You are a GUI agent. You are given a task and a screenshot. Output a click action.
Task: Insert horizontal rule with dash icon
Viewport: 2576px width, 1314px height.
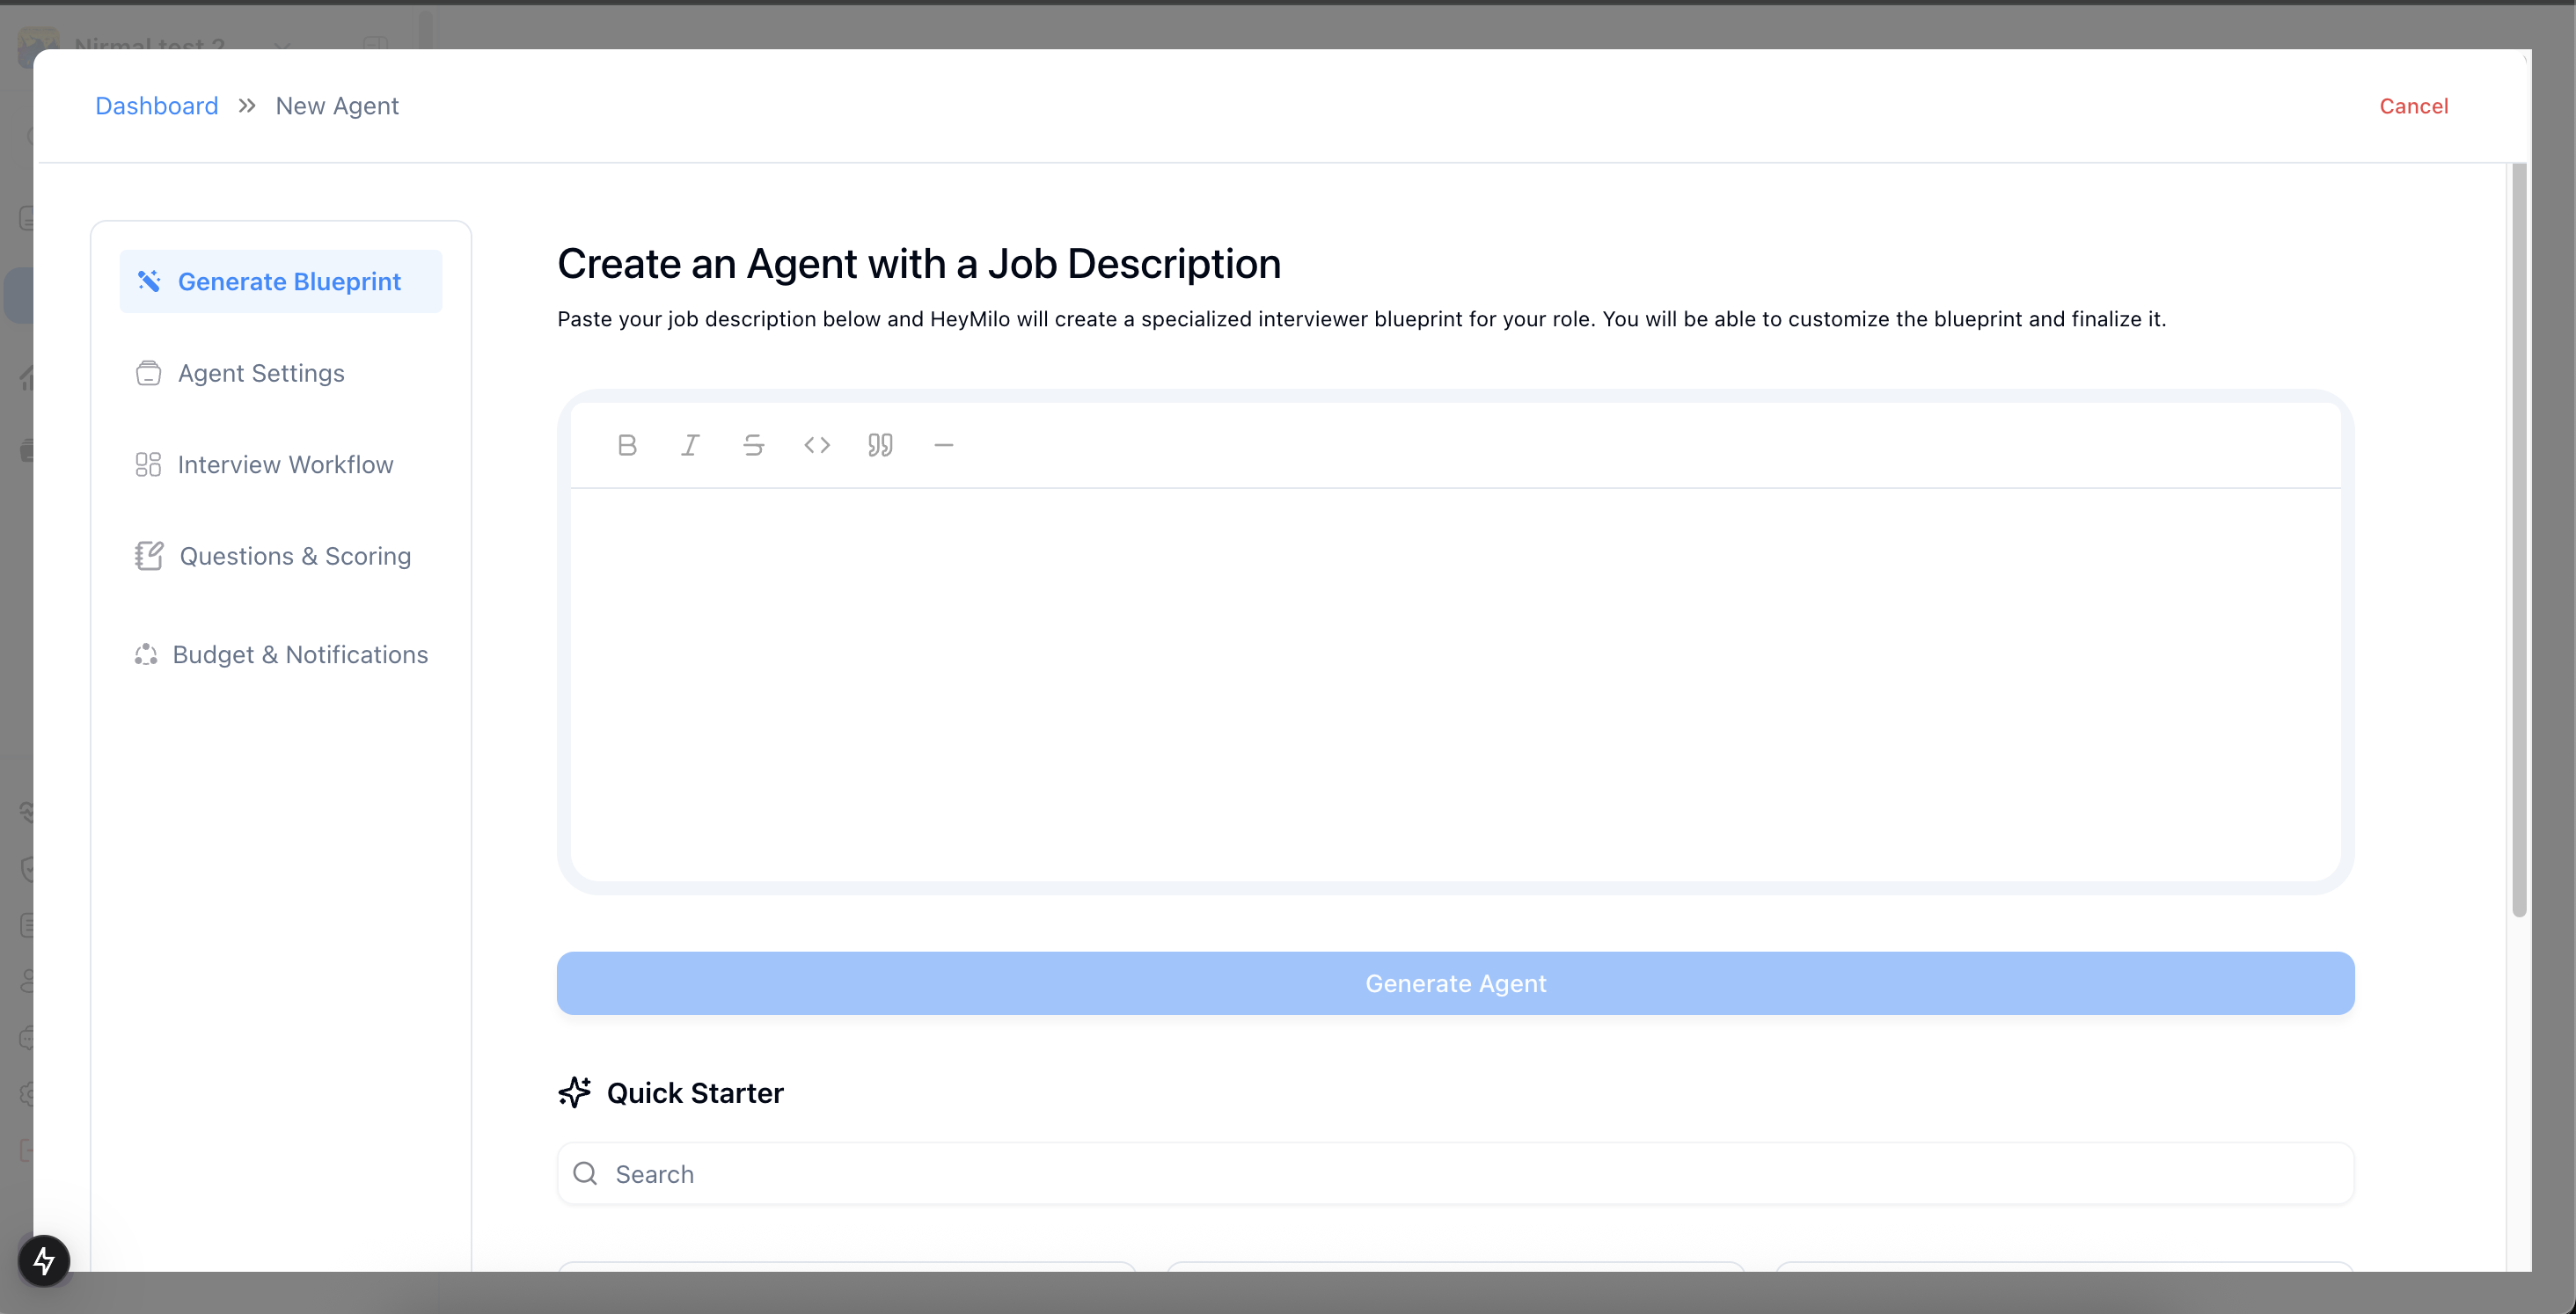click(943, 445)
